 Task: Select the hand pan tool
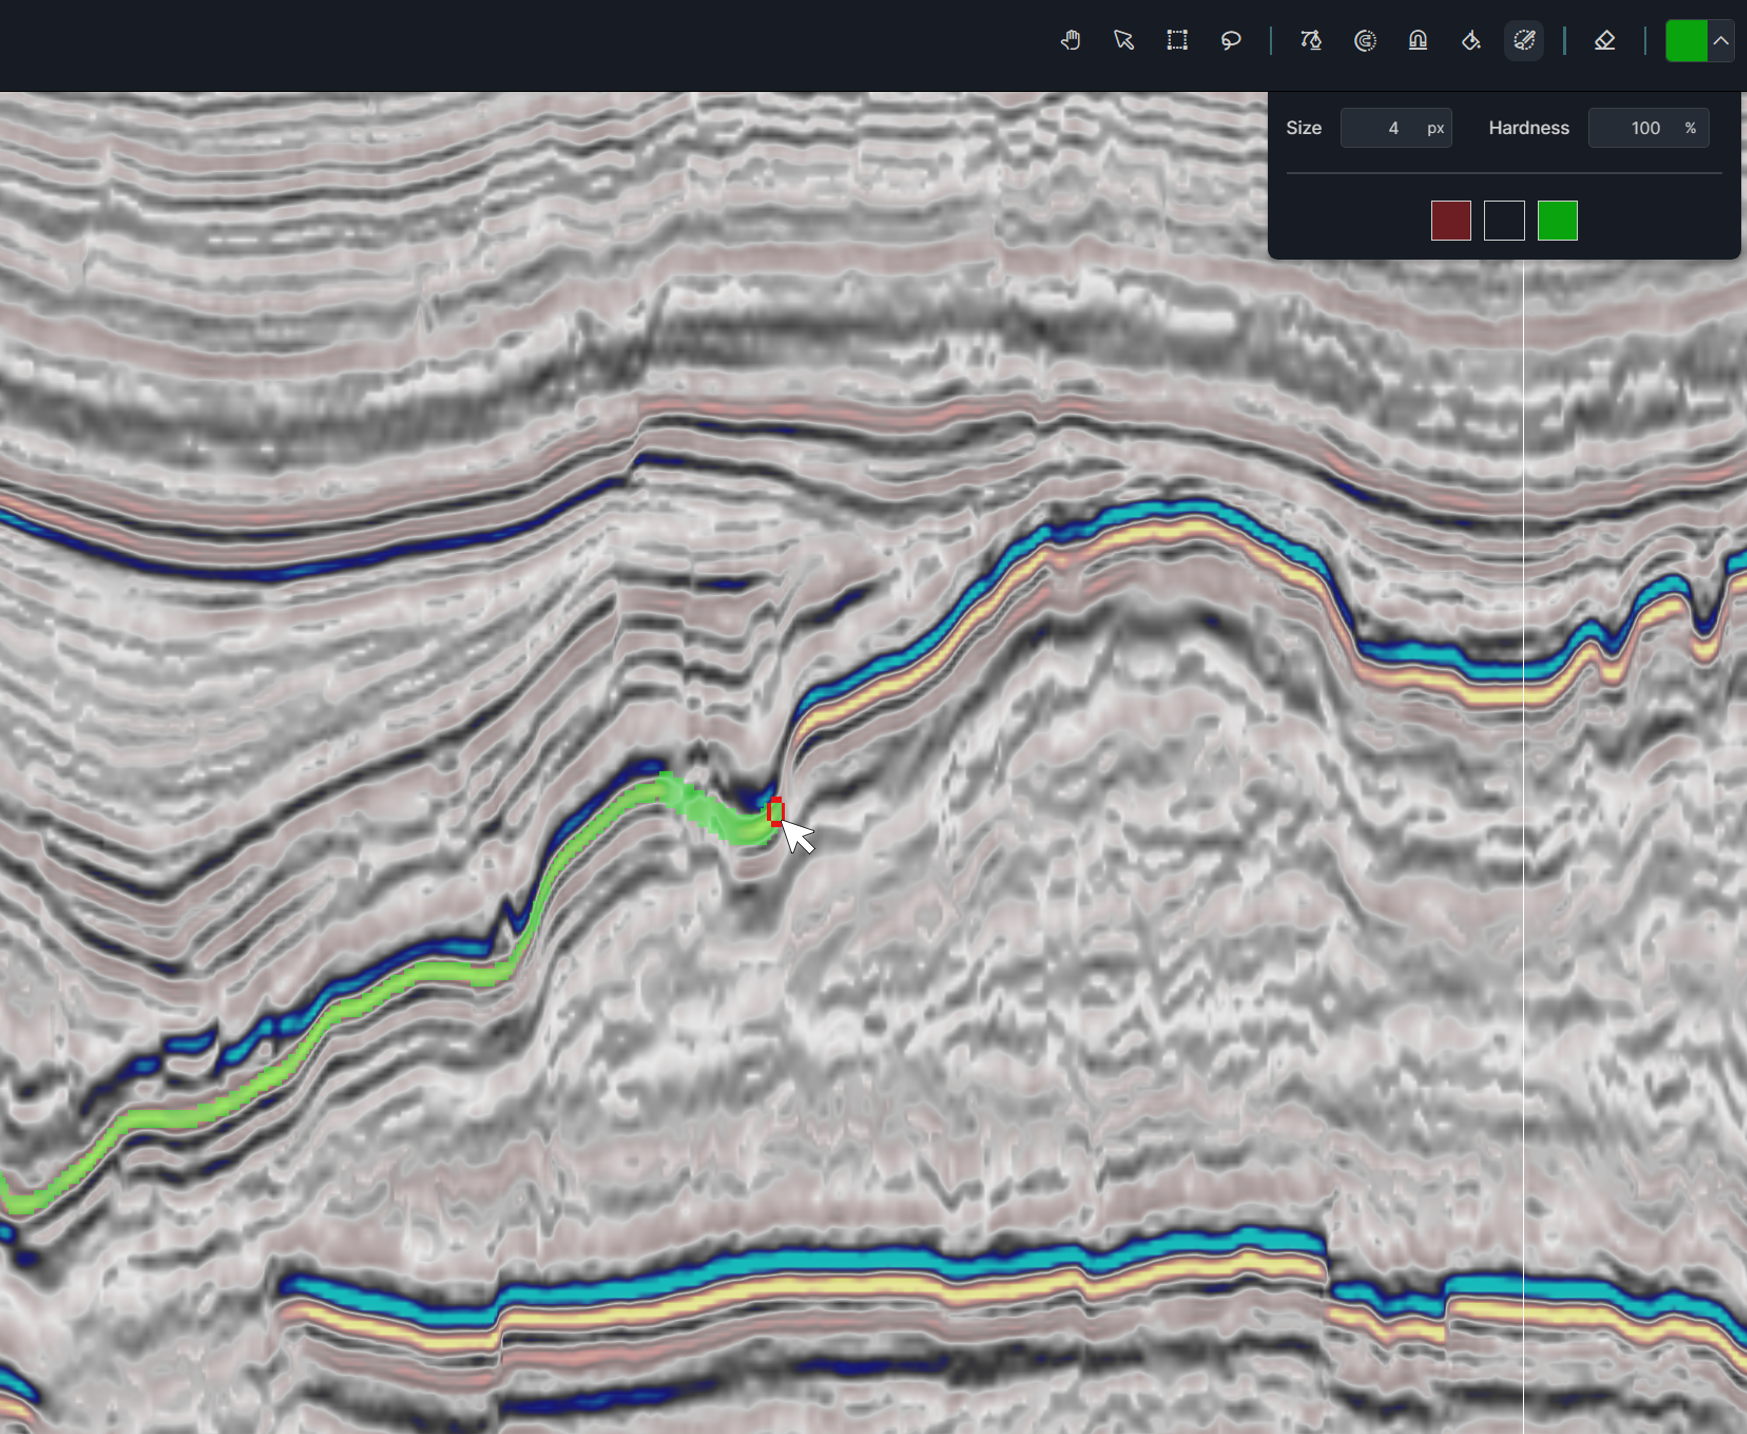(x=1070, y=41)
